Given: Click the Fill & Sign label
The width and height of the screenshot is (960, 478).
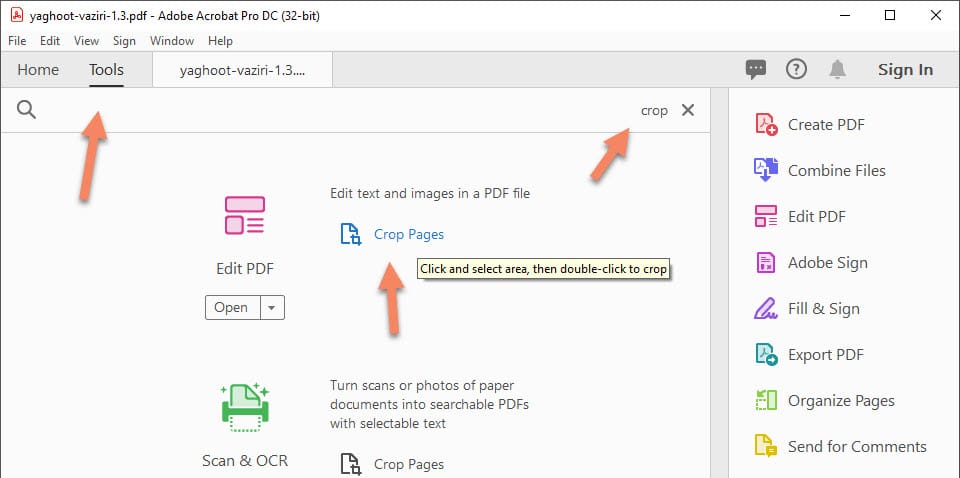Looking at the screenshot, I should coord(823,308).
